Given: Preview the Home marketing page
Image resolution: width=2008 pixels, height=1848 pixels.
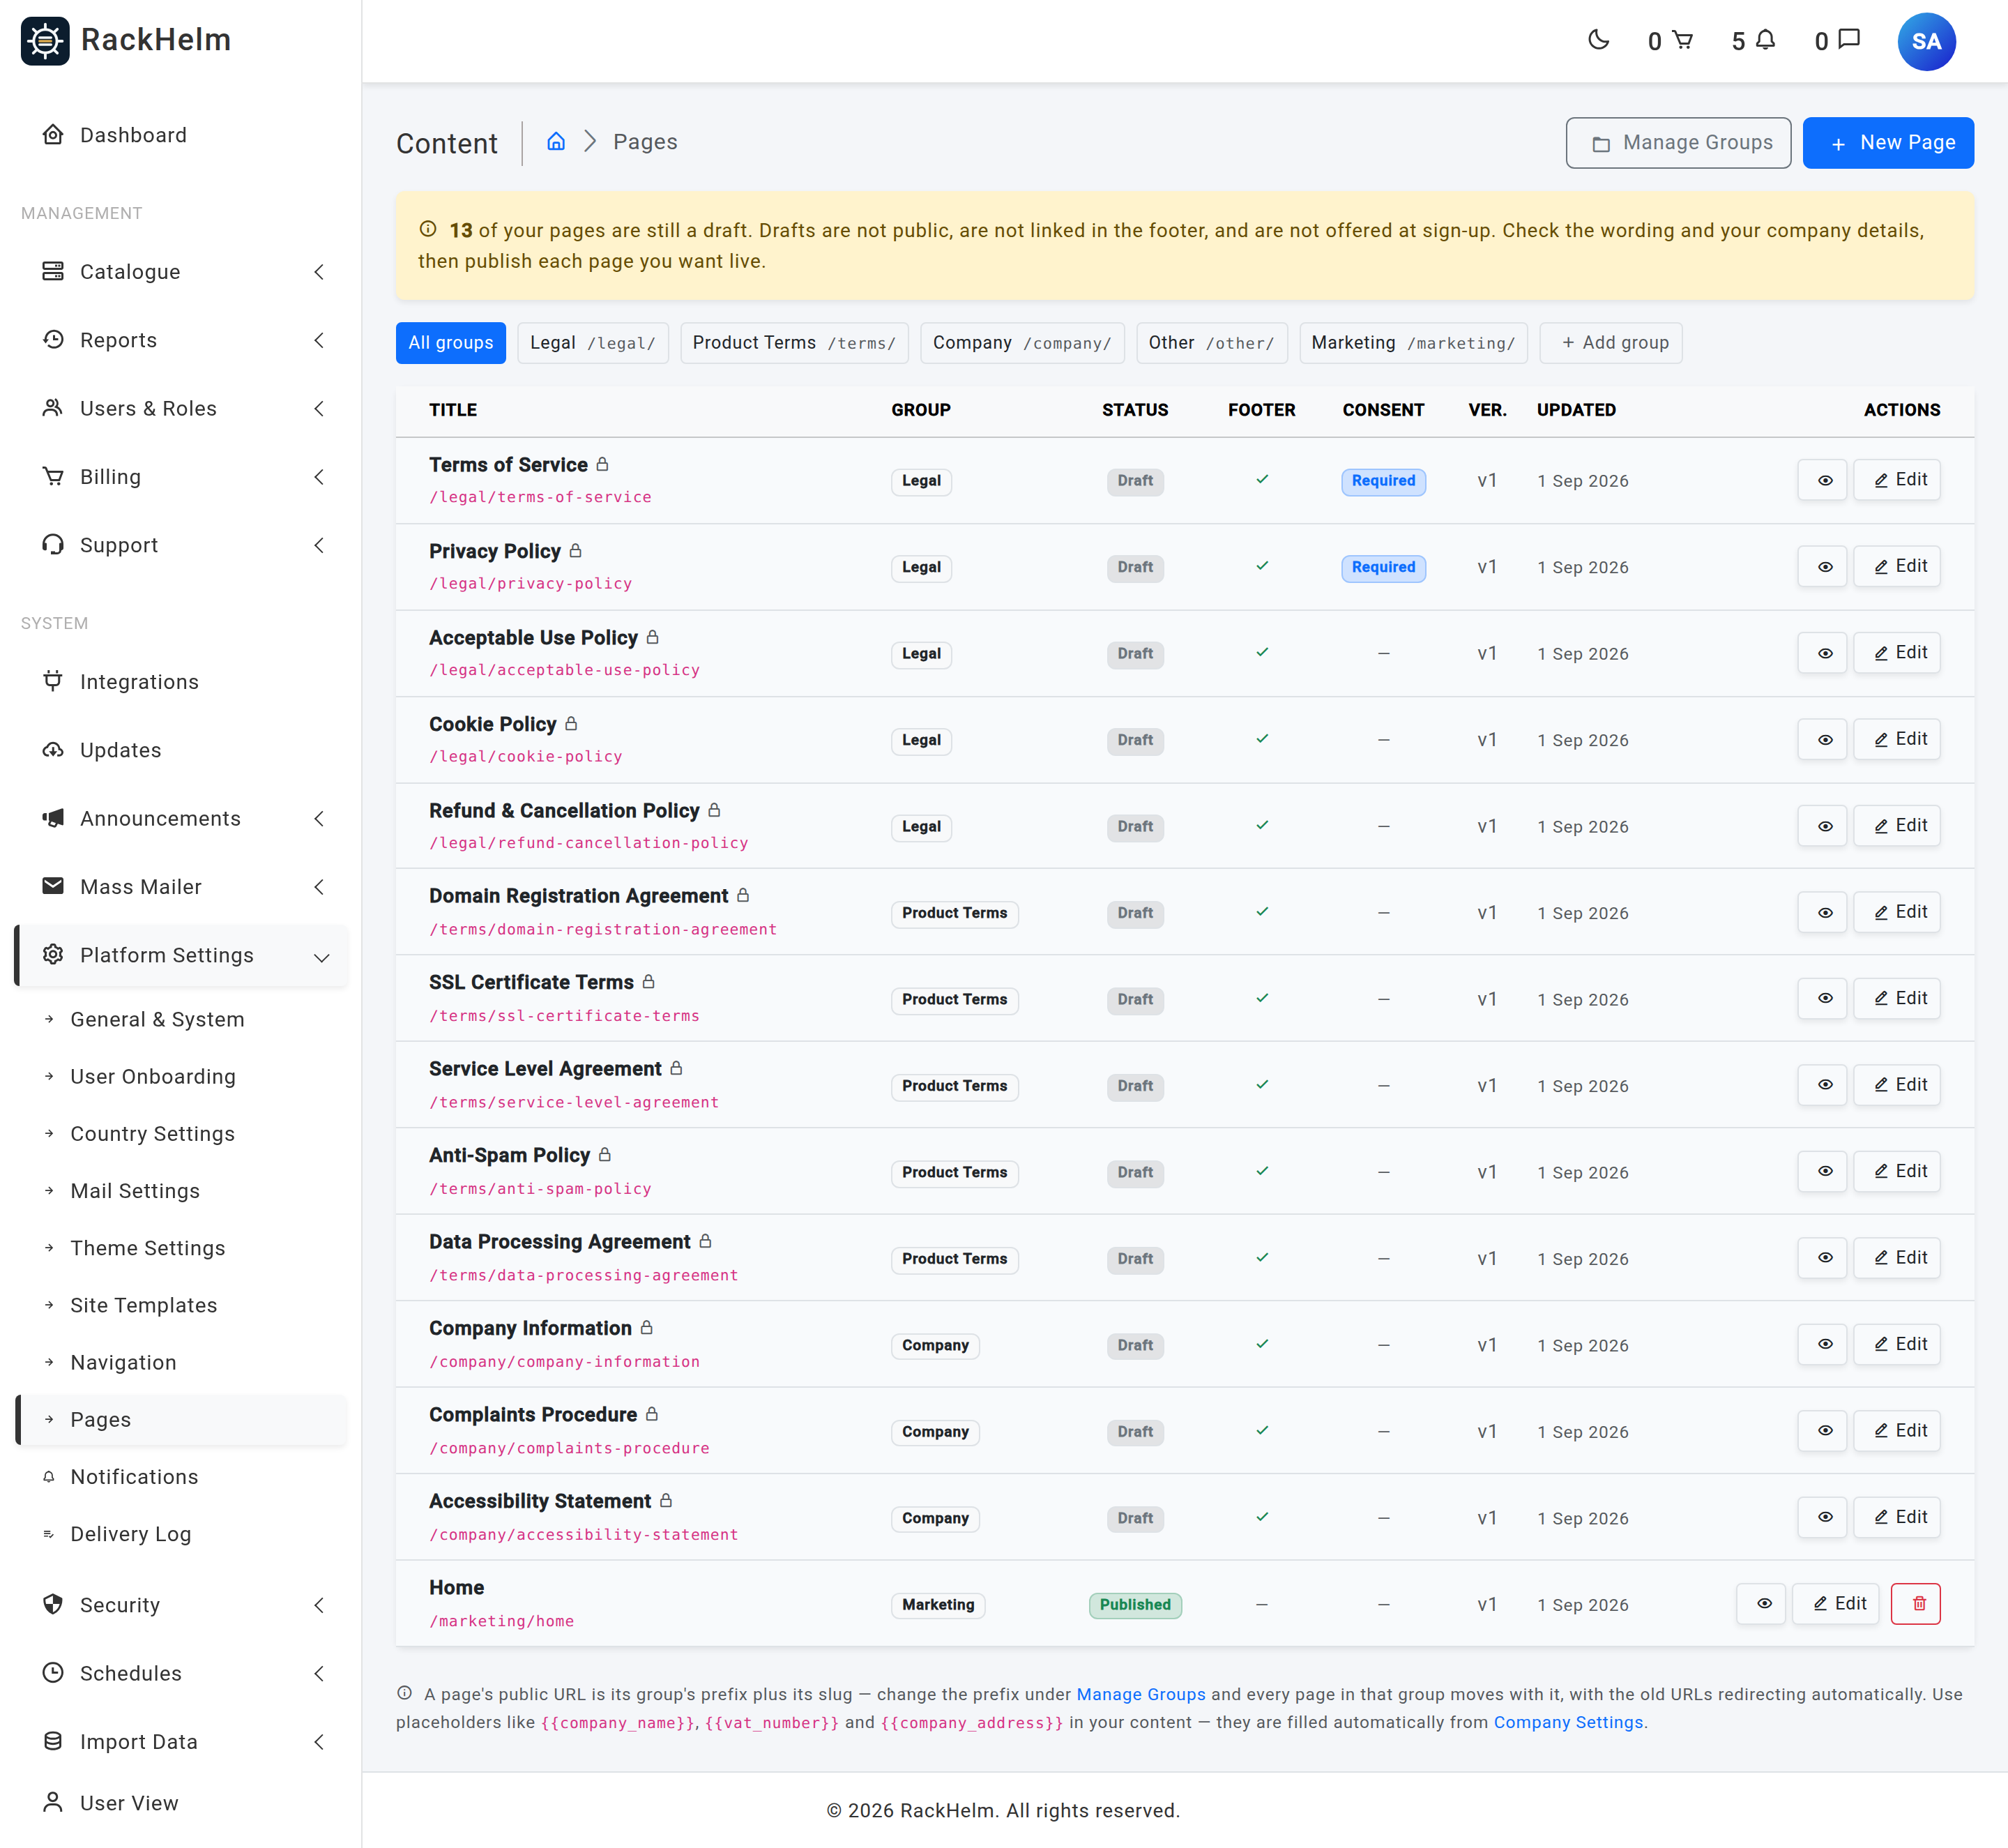Looking at the screenshot, I should [x=1762, y=1604].
